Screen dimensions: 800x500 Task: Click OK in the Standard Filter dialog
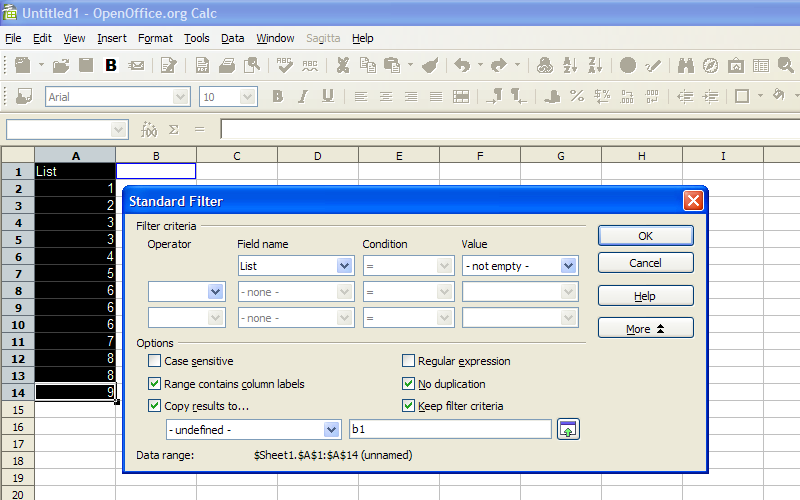click(x=645, y=236)
